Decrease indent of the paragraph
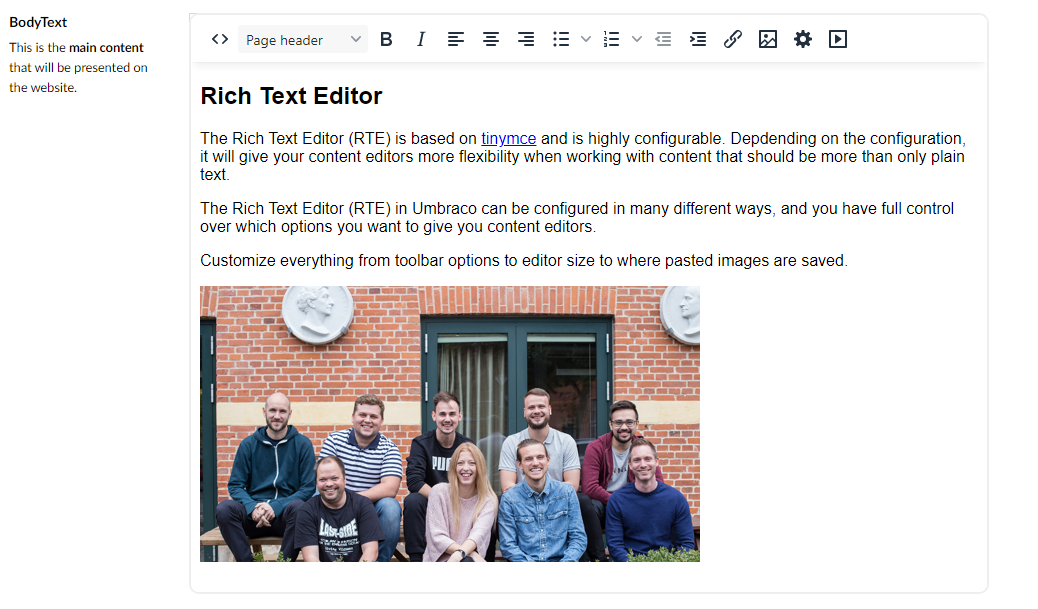The height and width of the screenshot is (609, 1038). coord(663,39)
